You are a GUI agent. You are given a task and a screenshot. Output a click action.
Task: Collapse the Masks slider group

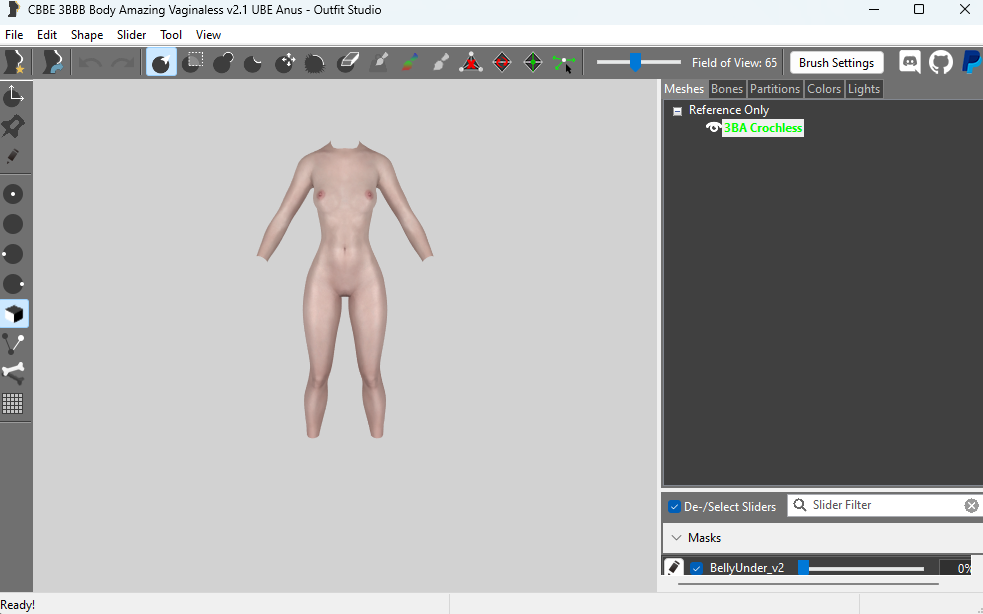tap(676, 537)
